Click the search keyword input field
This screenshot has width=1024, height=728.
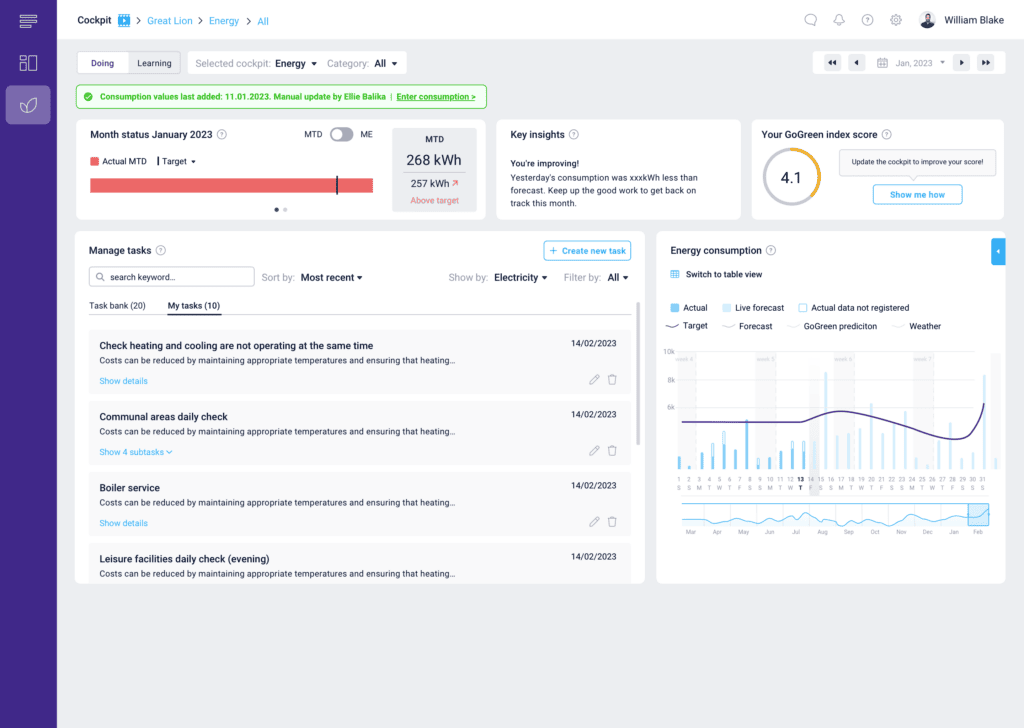(x=172, y=277)
